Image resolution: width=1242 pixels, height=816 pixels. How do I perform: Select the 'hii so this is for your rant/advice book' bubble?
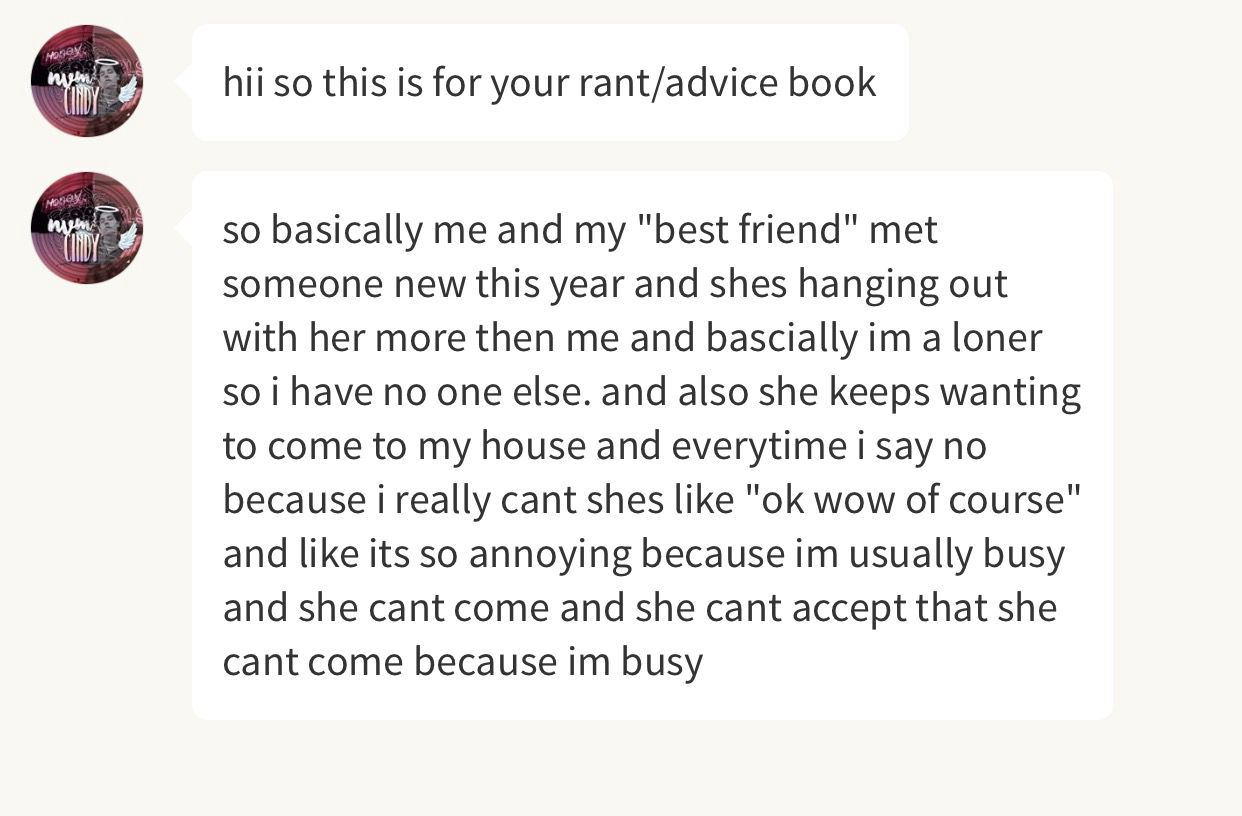point(550,82)
